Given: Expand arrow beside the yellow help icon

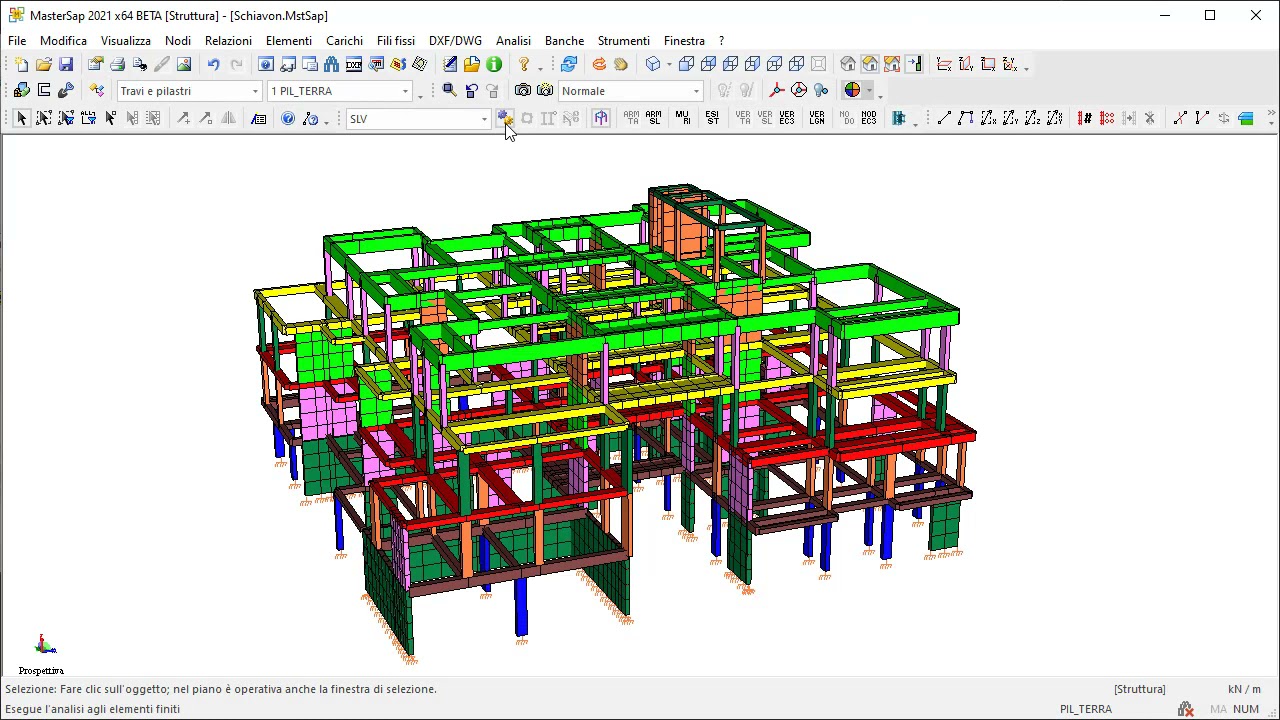Looking at the screenshot, I should 540,67.
